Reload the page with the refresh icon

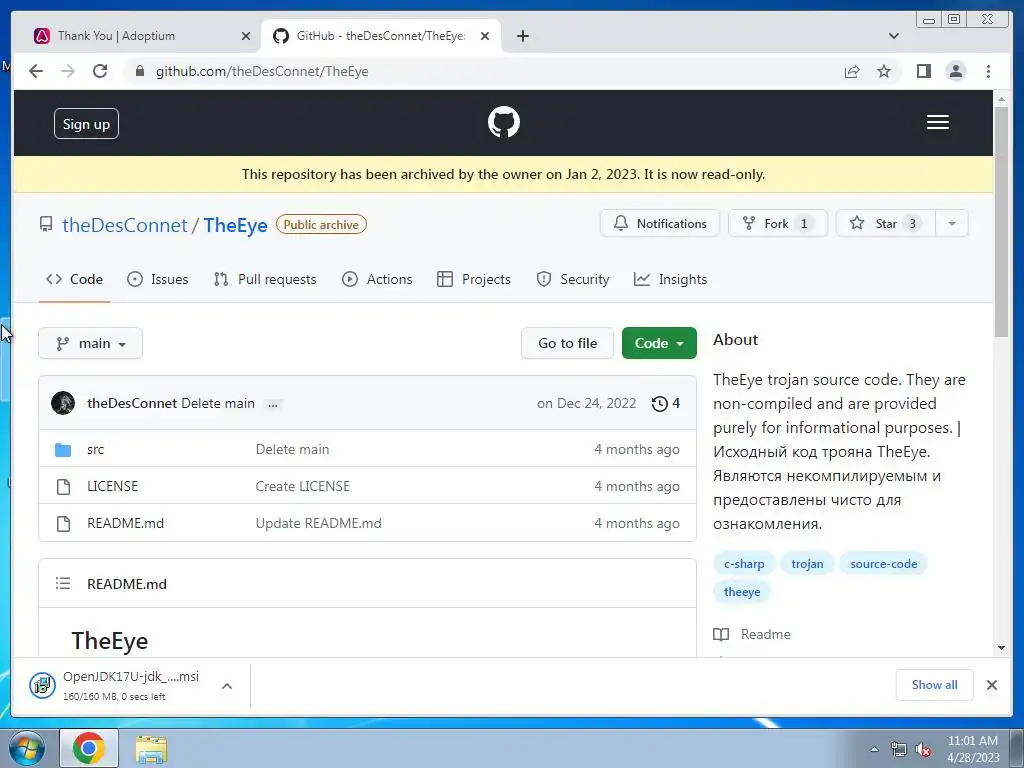pyautogui.click(x=100, y=71)
